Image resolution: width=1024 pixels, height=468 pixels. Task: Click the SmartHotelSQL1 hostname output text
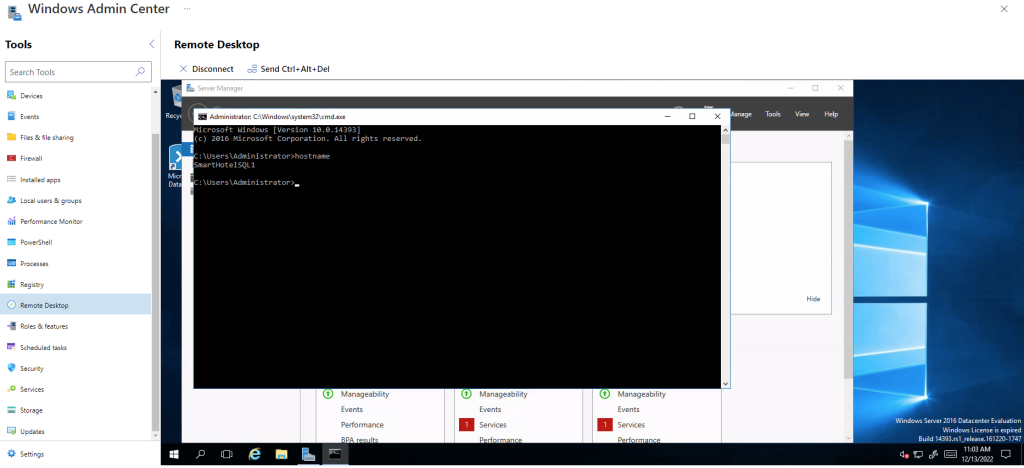224,165
